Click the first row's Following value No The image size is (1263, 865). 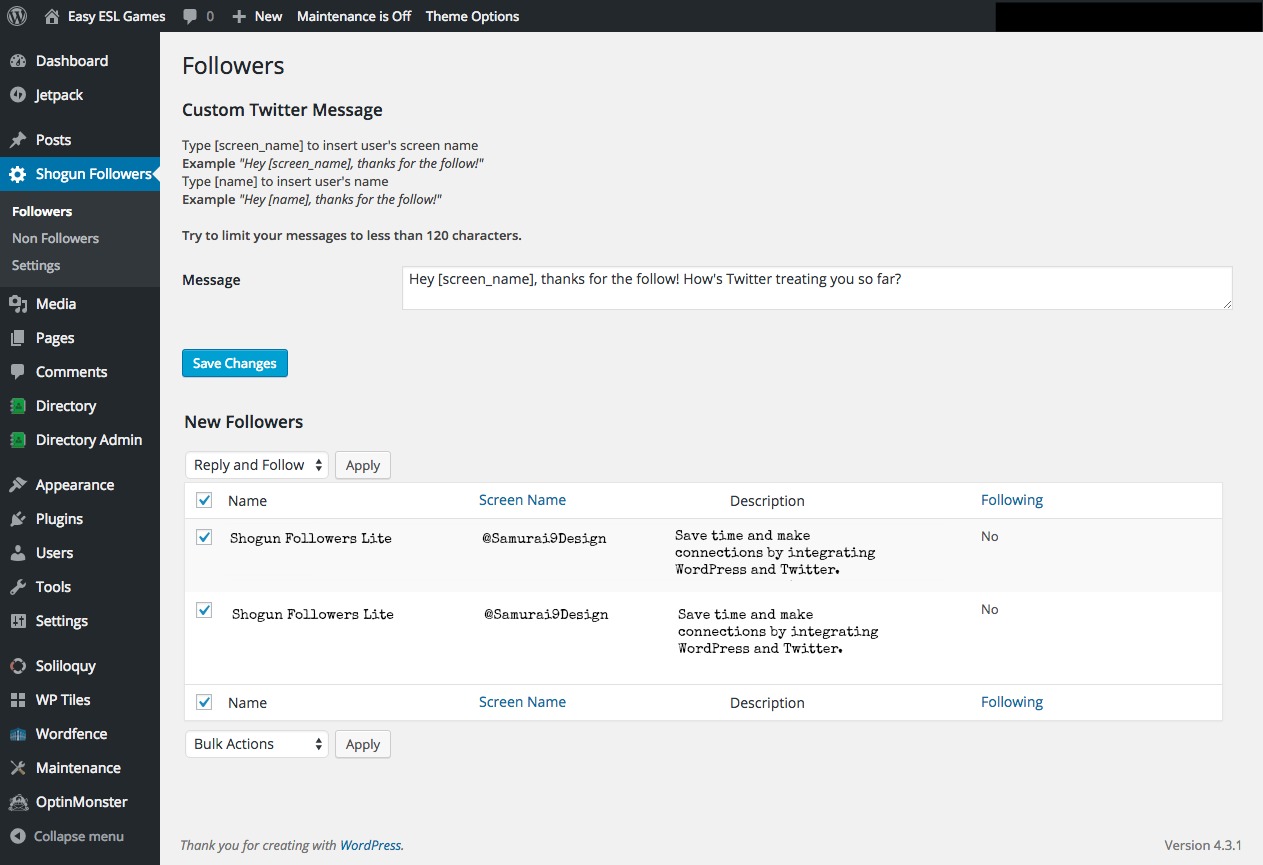click(989, 537)
